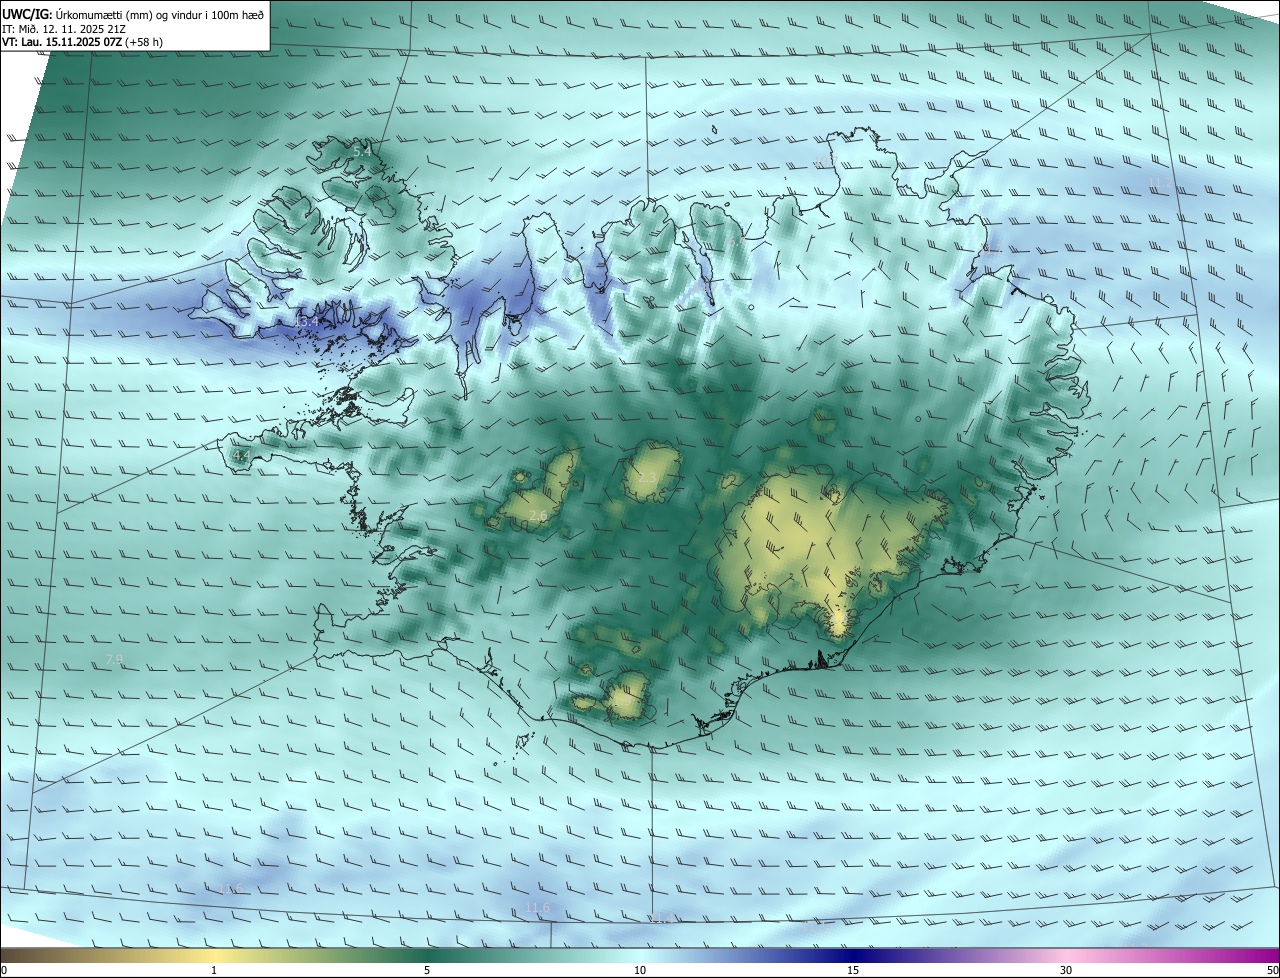Click the UWC/IG title label
Image resolution: width=1280 pixels, height=978 pixels.
click(x=27, y=14)
